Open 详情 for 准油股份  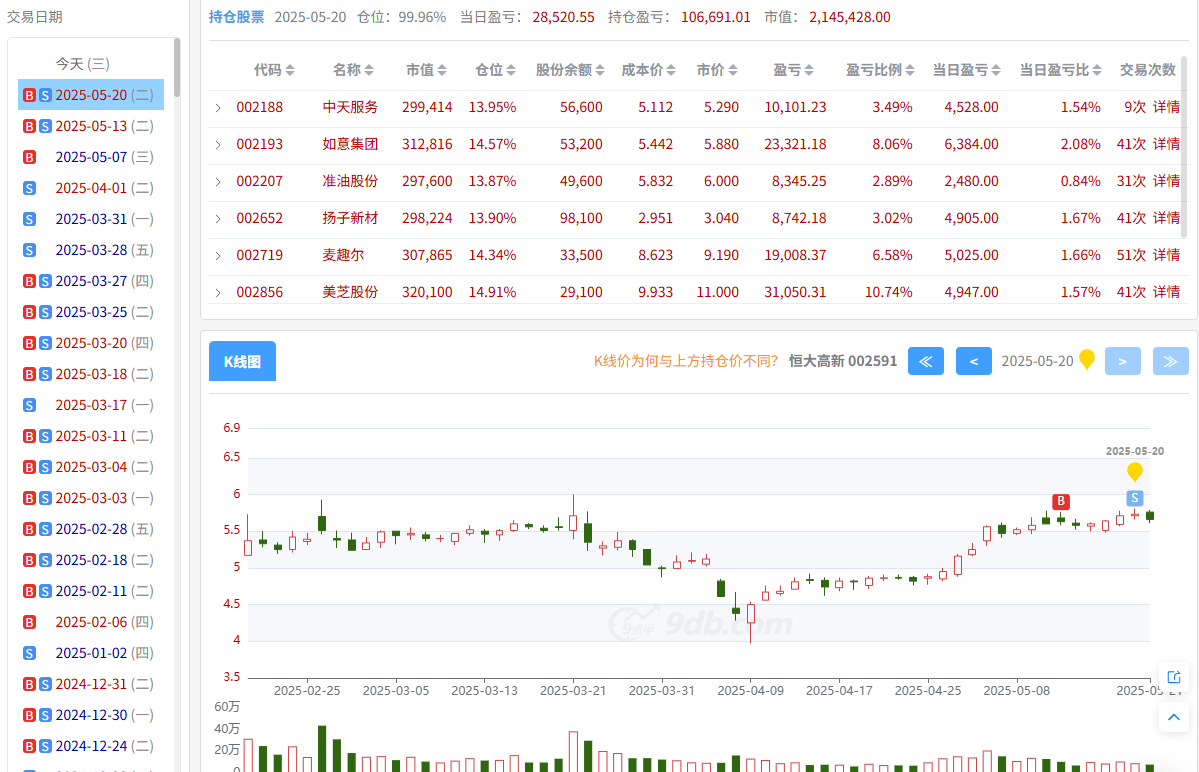[x=1166, y=182]
